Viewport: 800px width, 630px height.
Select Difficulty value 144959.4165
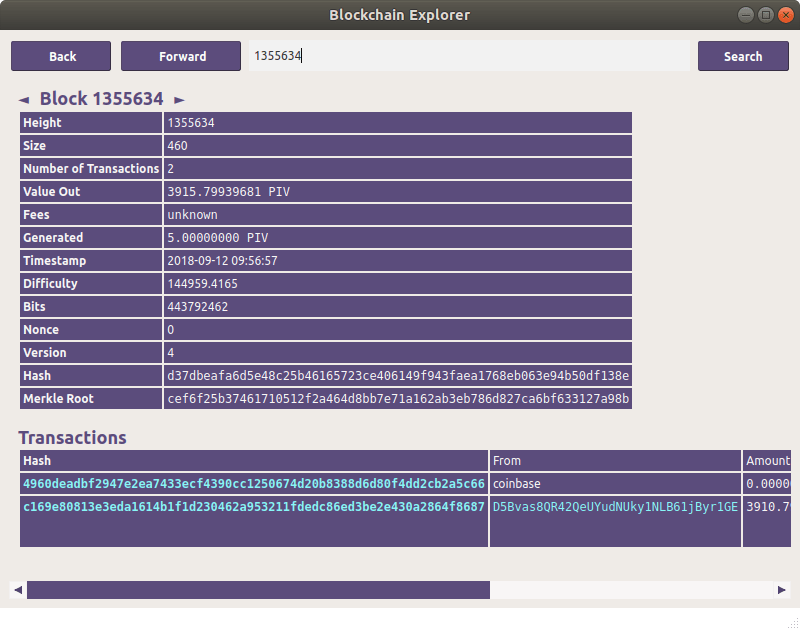click(x=203, y=284)
